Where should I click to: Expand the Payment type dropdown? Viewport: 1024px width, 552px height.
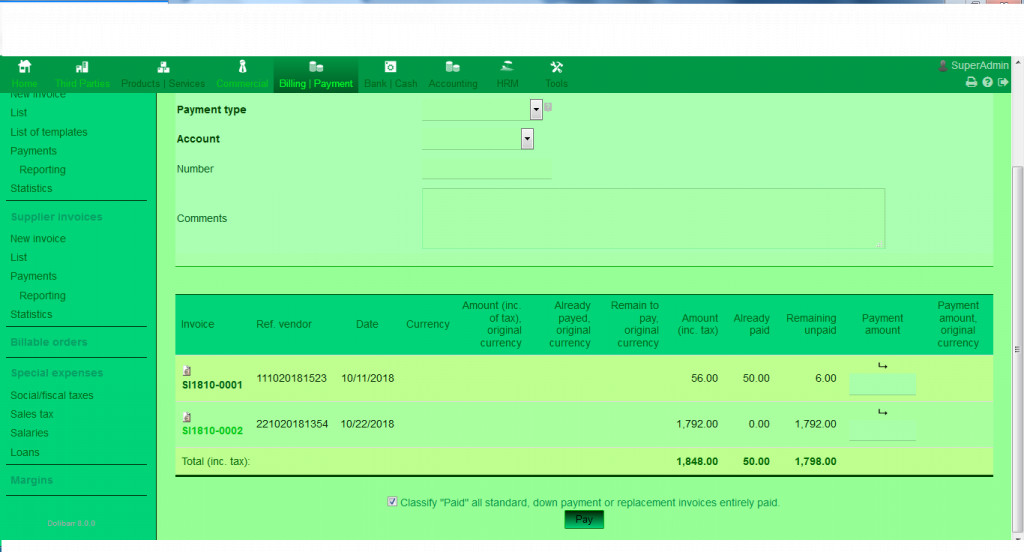(536, 110)
